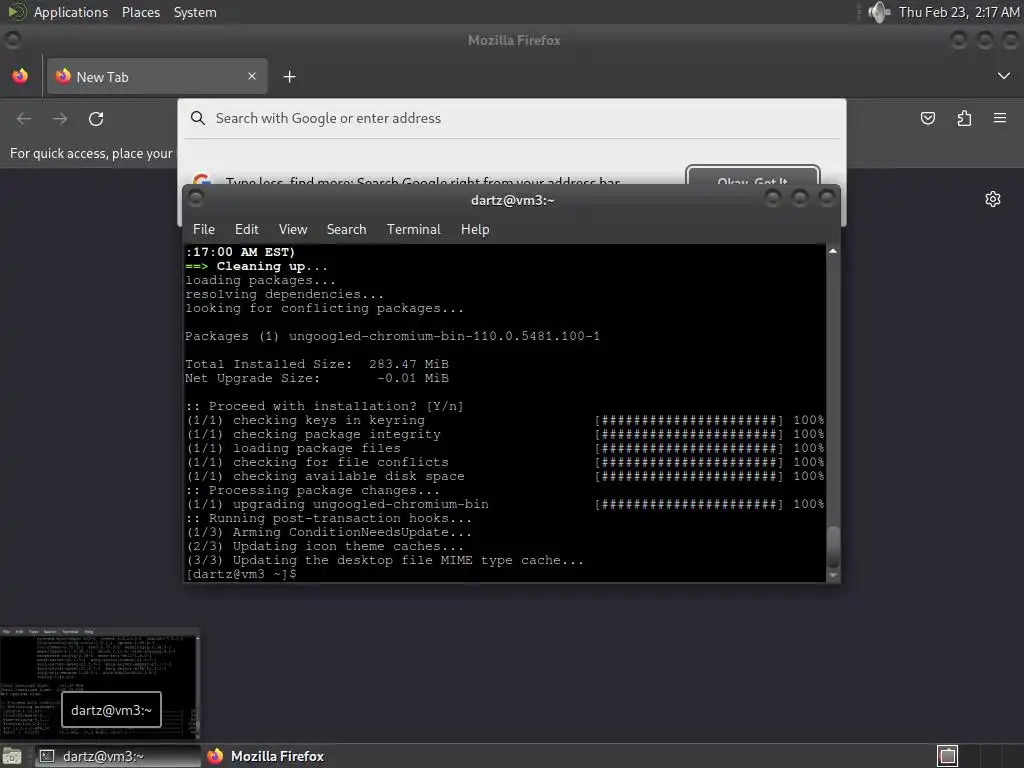Expand the list all tabs chevron

1004,76
